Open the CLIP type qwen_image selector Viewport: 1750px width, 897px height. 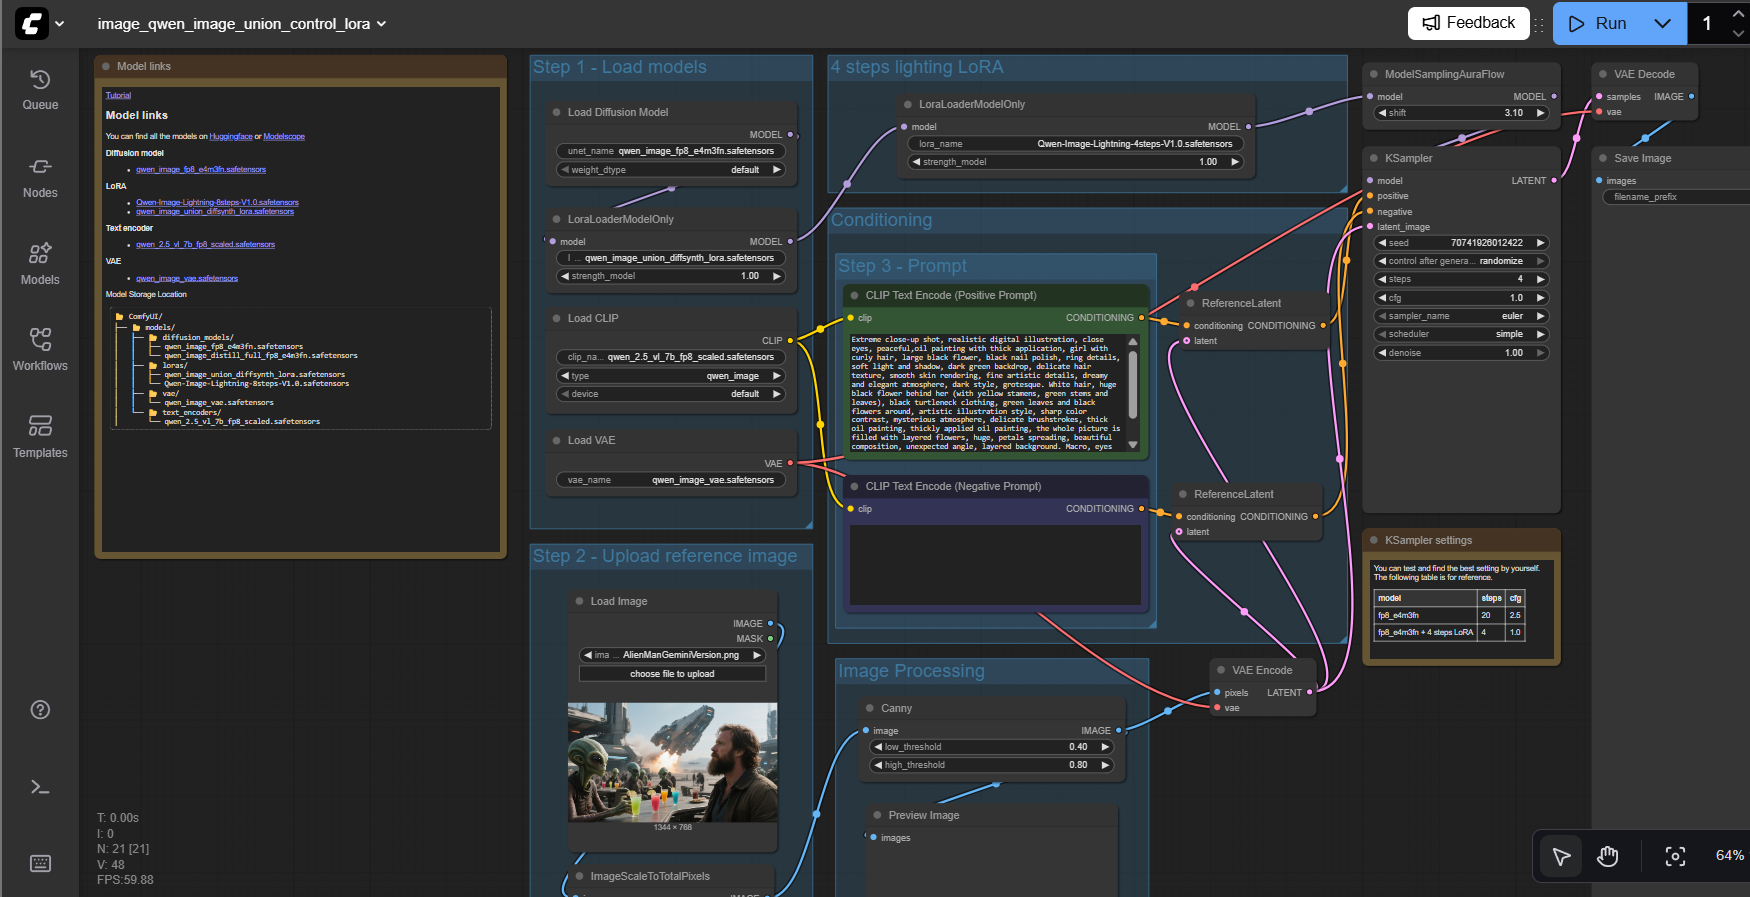(x=671, y=376)
